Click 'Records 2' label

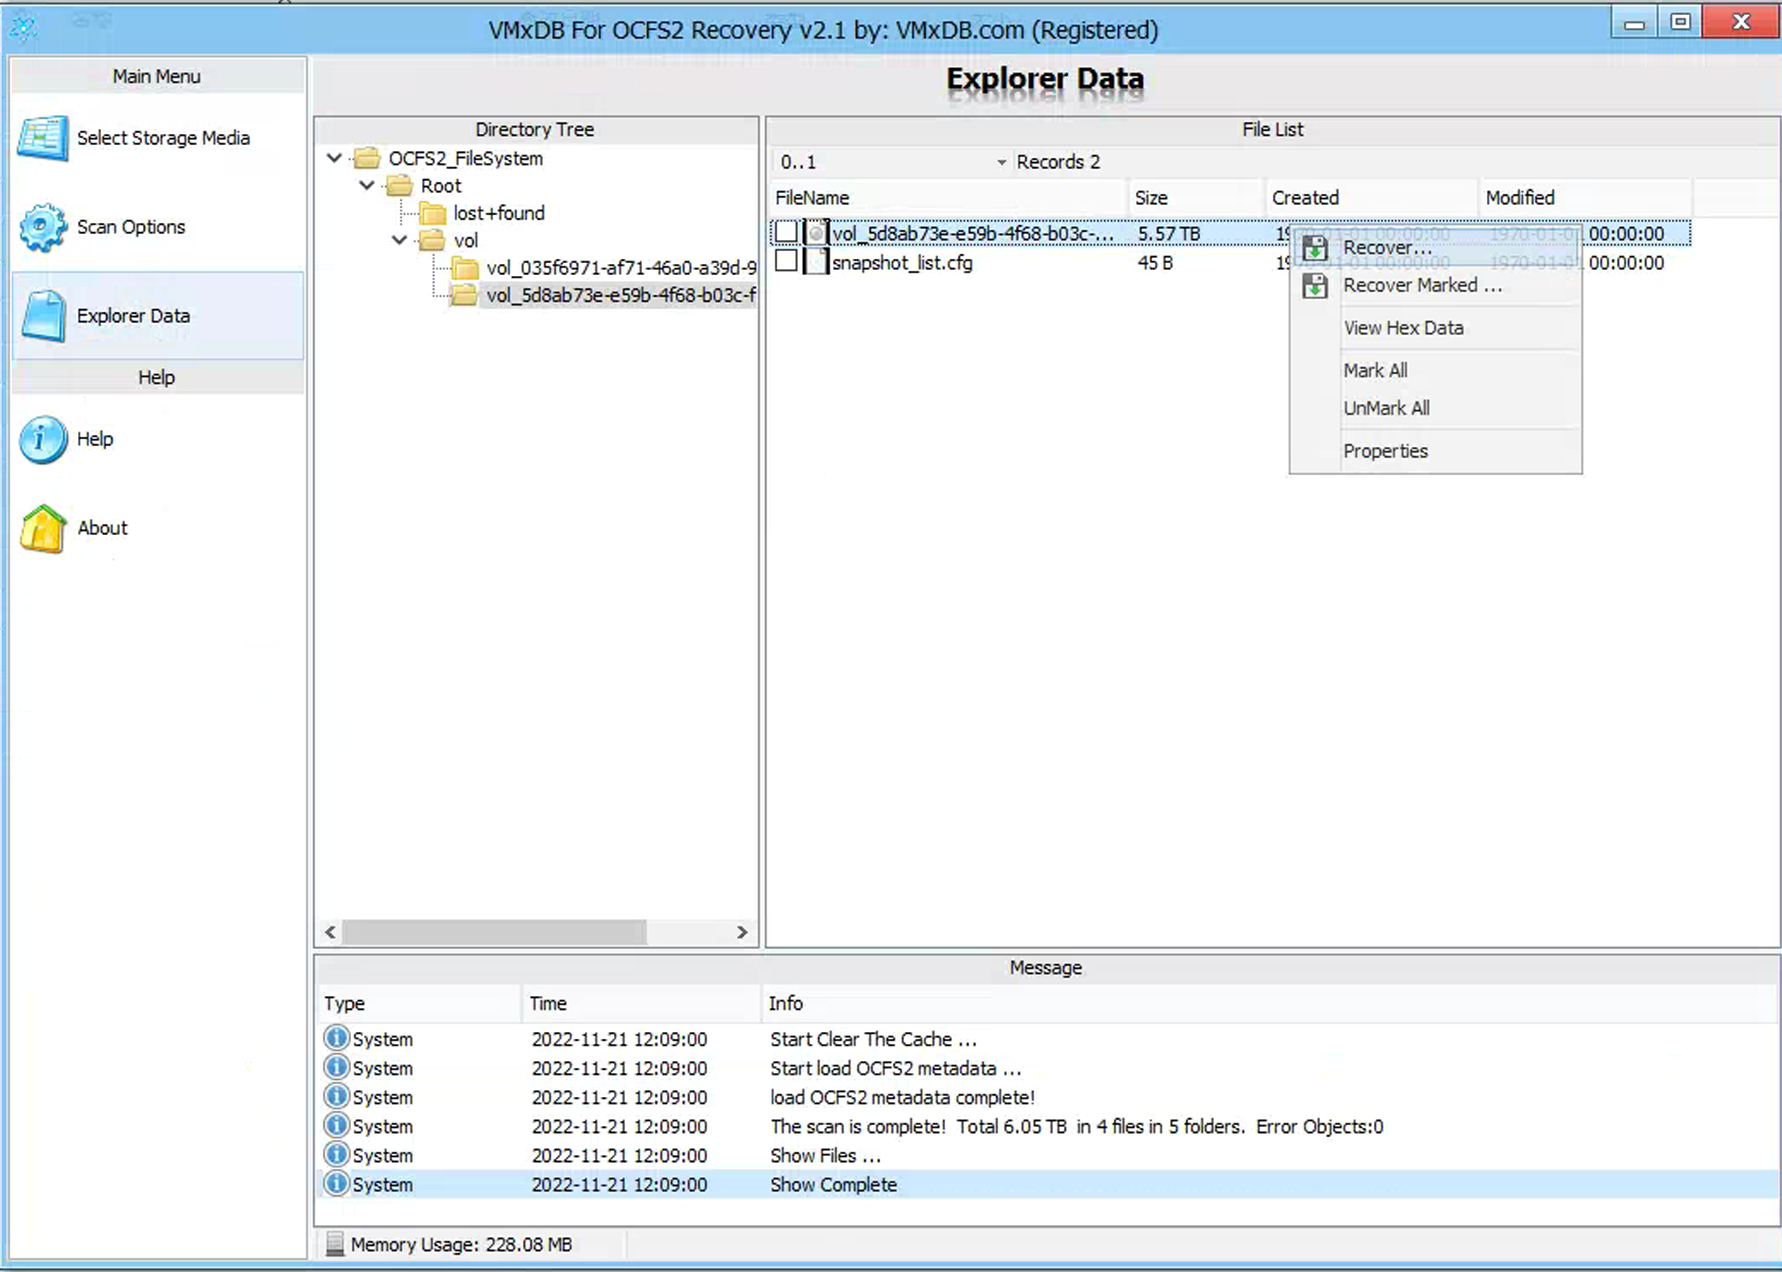[1058, 162]
